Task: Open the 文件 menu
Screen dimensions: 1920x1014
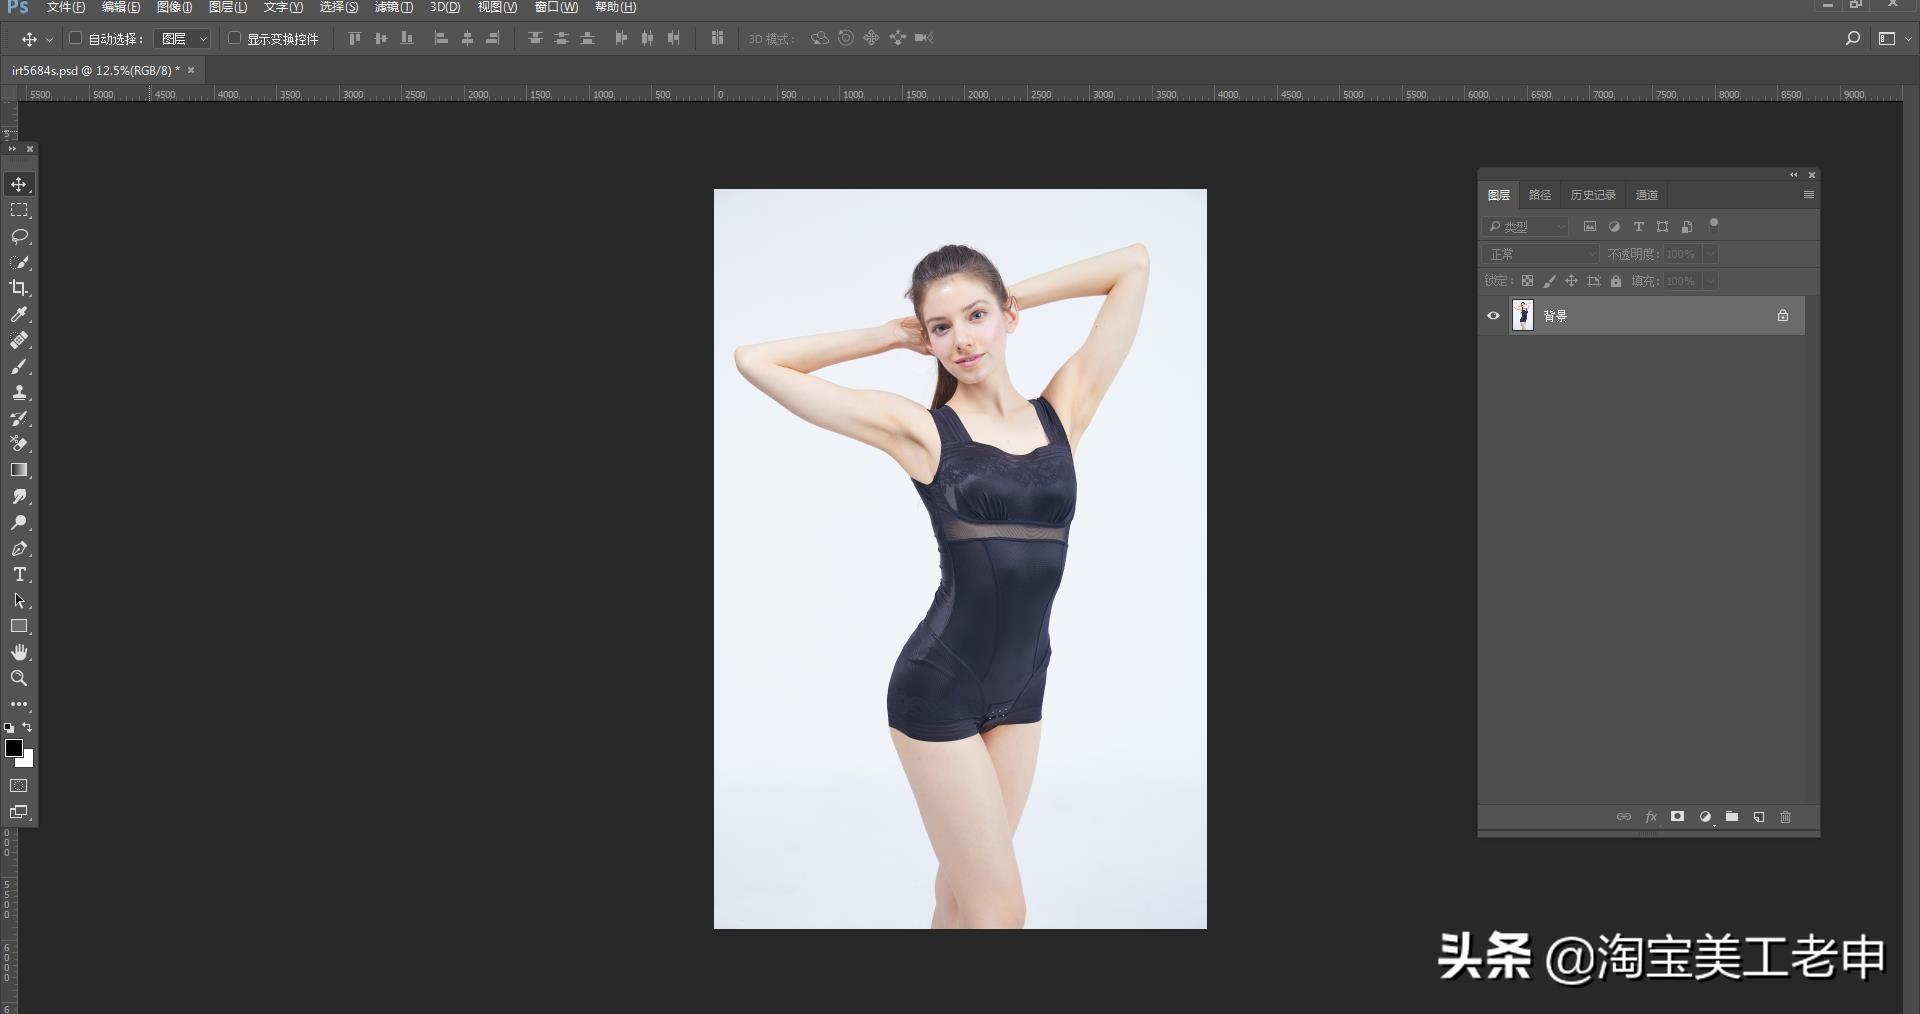Action: (x=66, y=7)
